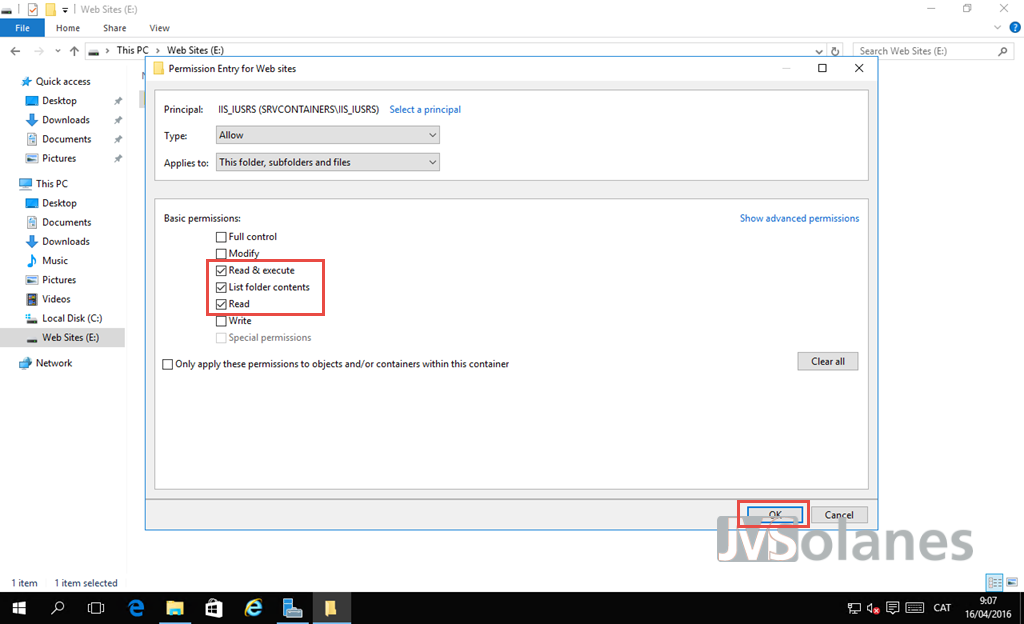
Task: Open the File menu tab
Action: (22, 28)
